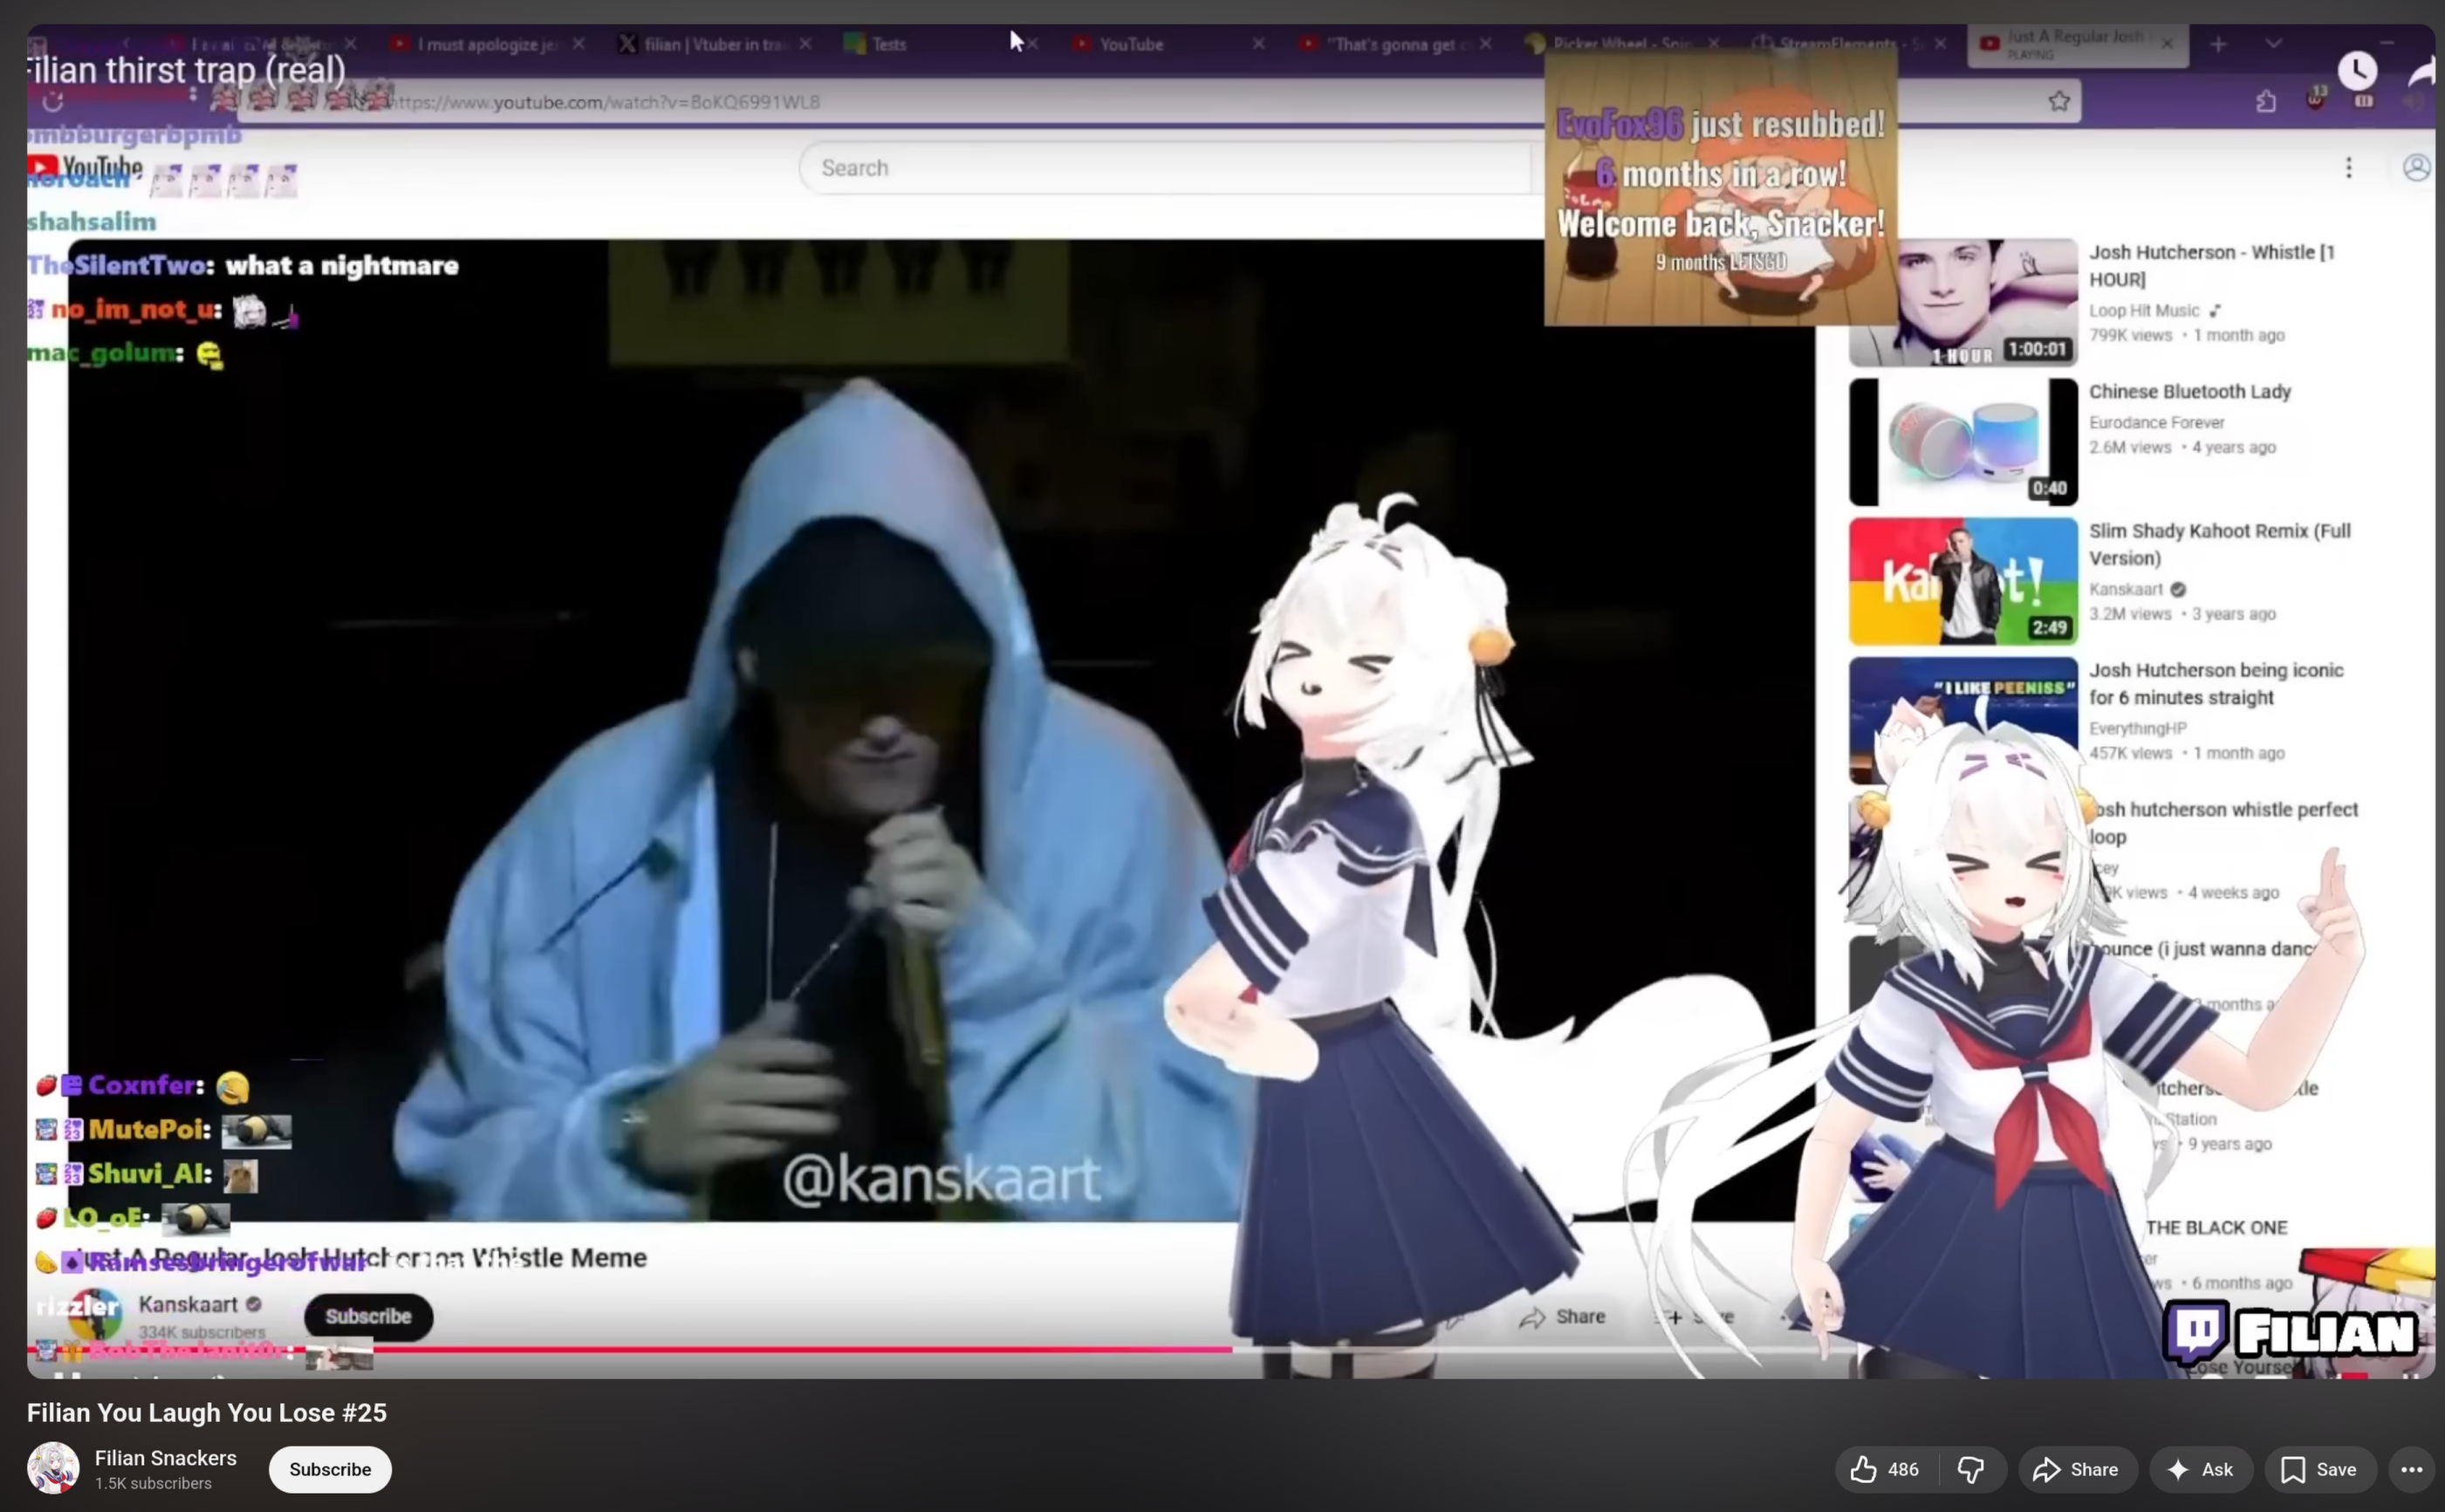
Task: Click the bookmark star in recorded address bar
Action: [x=2058, y=101]
